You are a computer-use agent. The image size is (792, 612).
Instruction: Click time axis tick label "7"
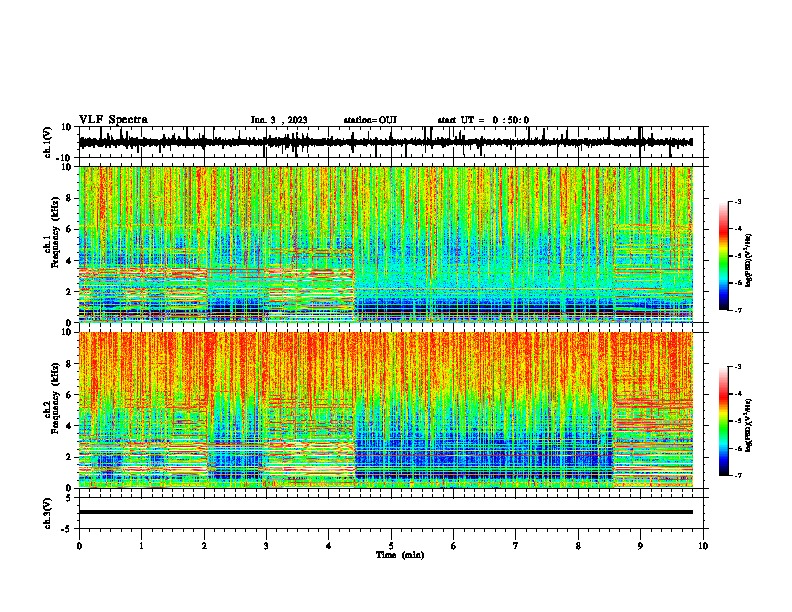tap(516, 546)
